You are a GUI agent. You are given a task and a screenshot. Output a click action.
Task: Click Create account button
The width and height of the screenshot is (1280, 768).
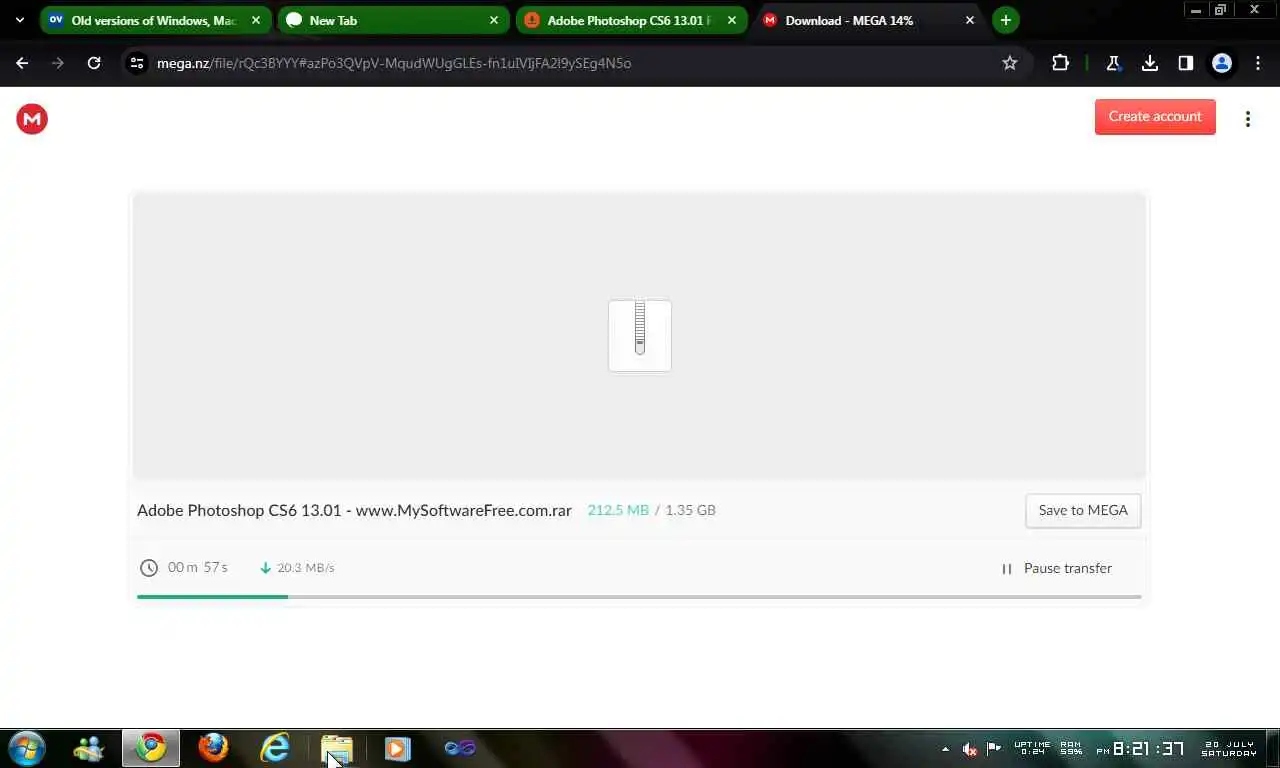click(1155, 116)
